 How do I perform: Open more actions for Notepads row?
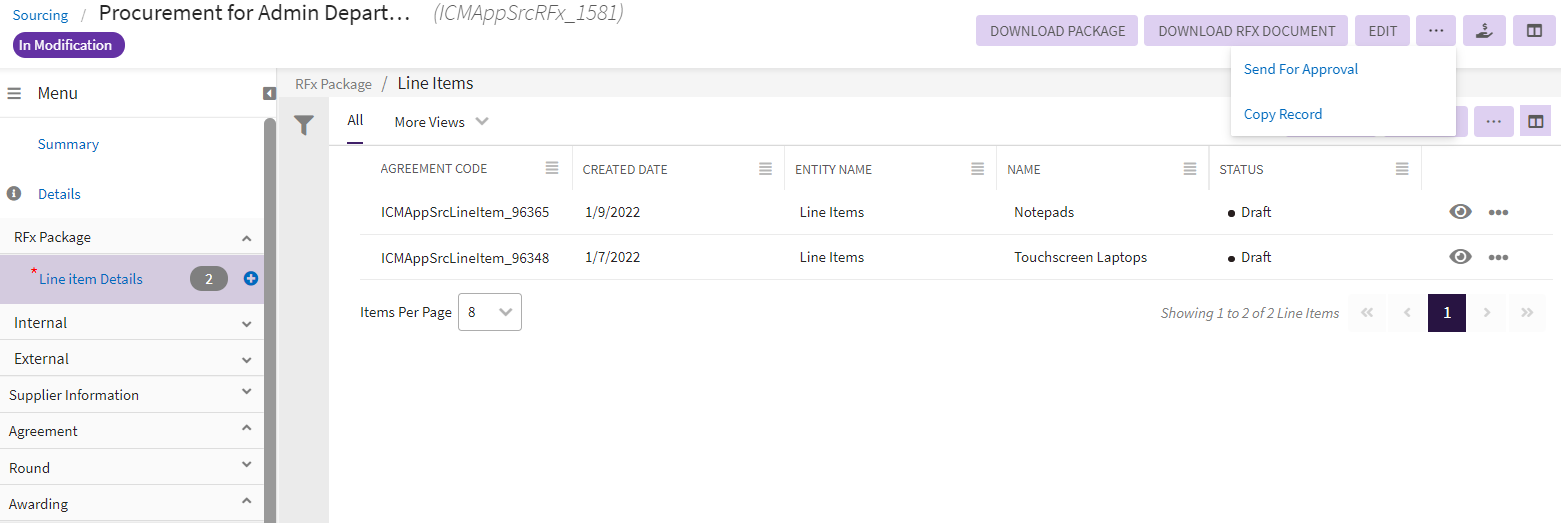point(1497,212)
